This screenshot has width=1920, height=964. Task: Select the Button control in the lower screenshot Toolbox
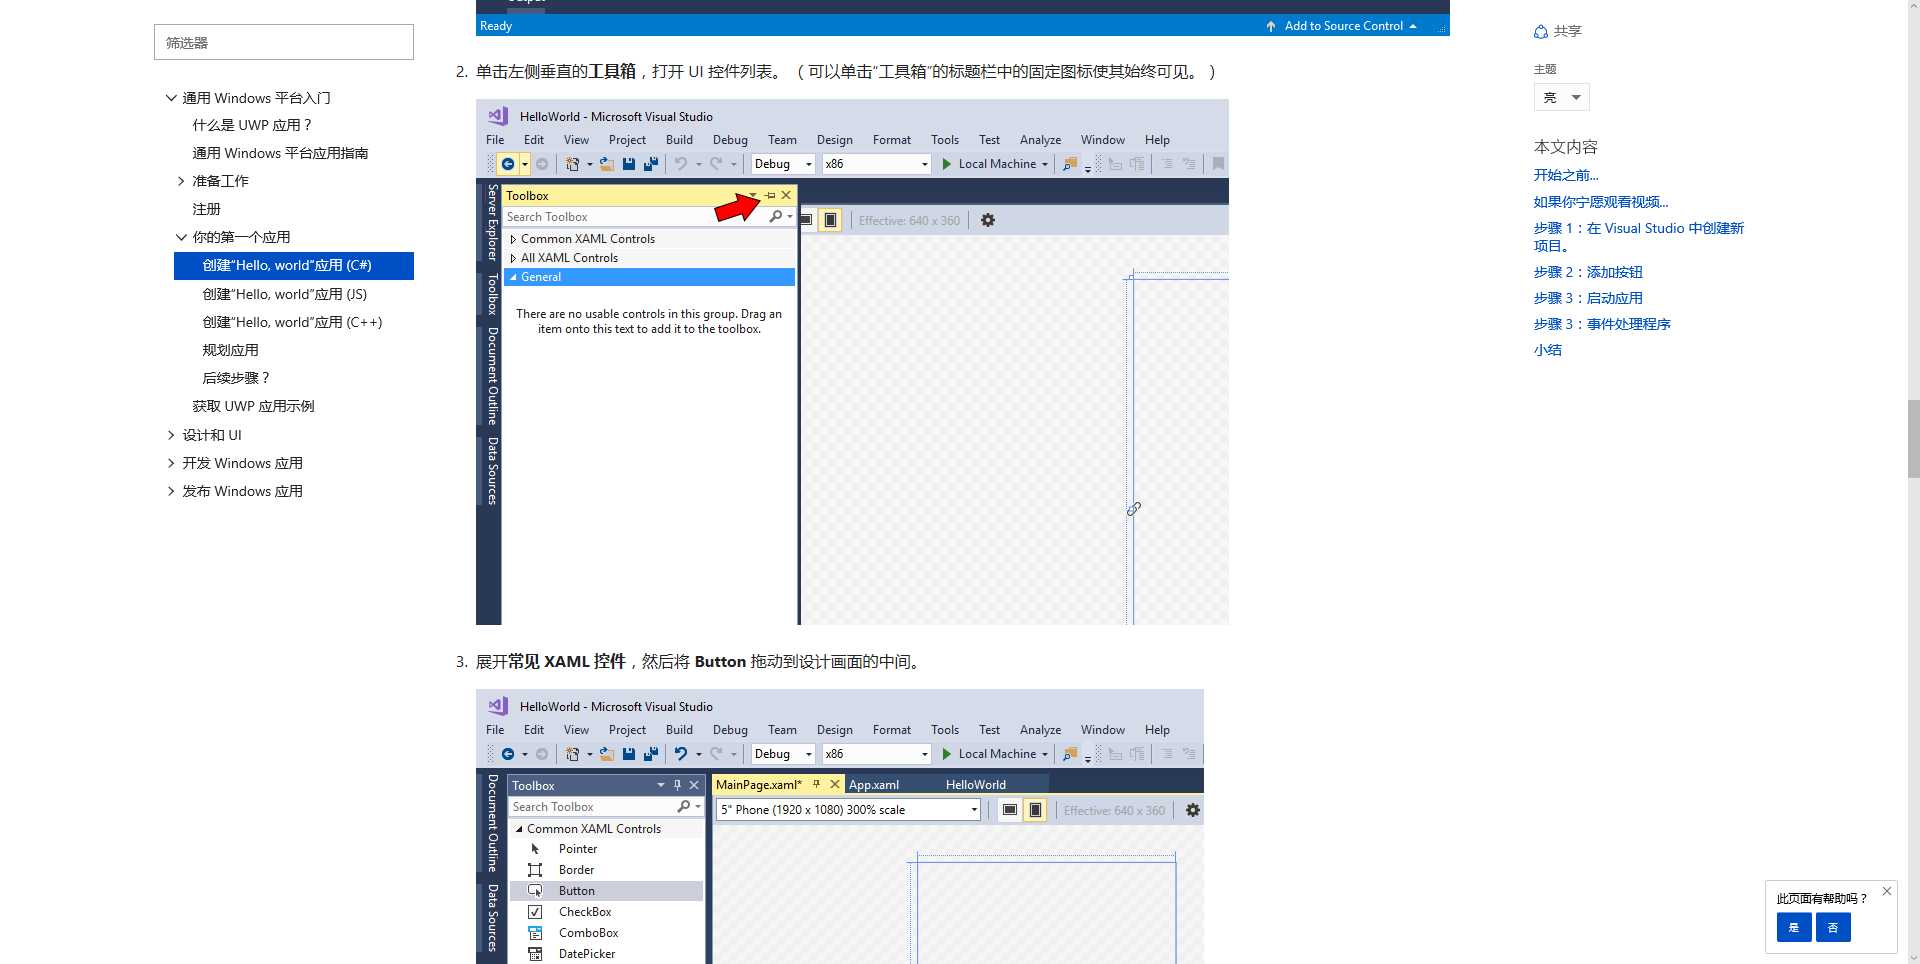point(606,891)
